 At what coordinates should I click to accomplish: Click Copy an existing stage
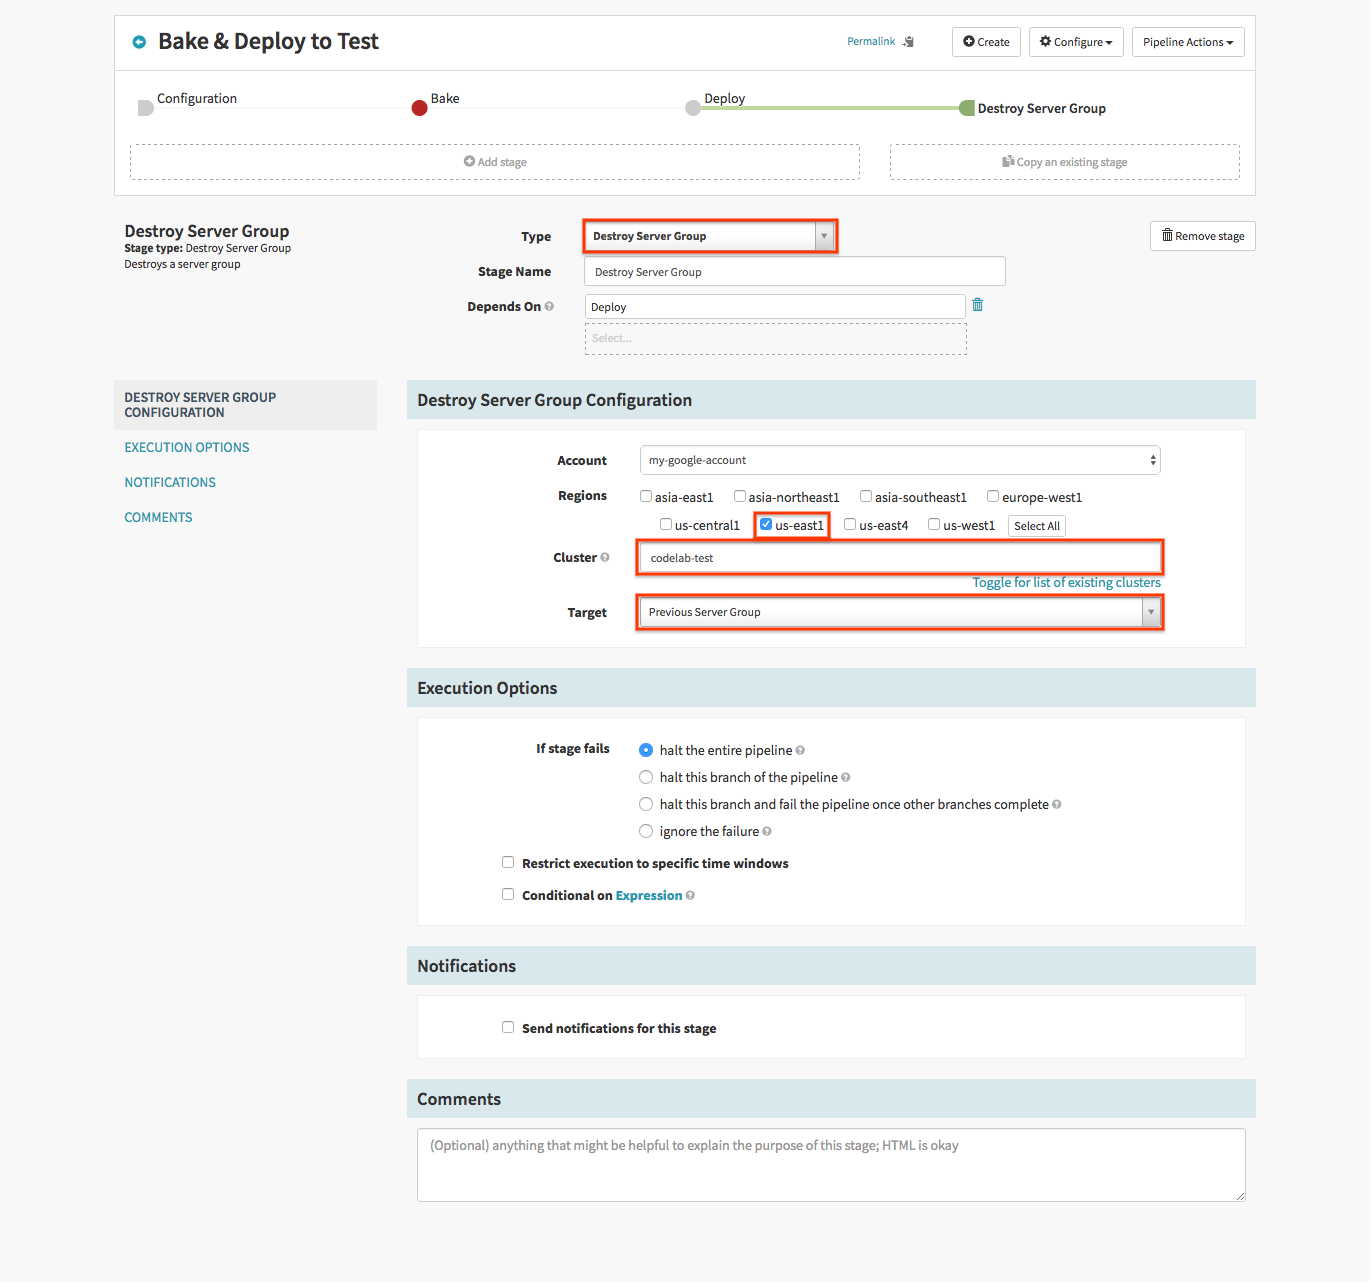[x=1065, y=162]
